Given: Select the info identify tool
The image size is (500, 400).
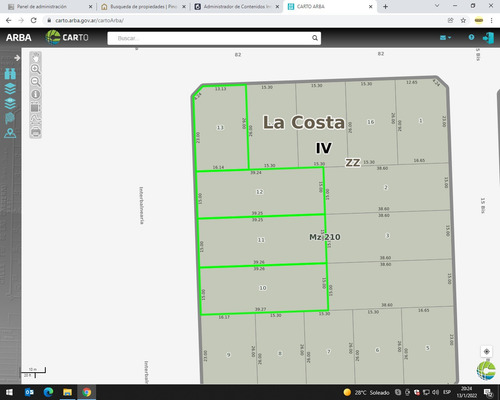Looking at the screenshot, I should point(36,94).
